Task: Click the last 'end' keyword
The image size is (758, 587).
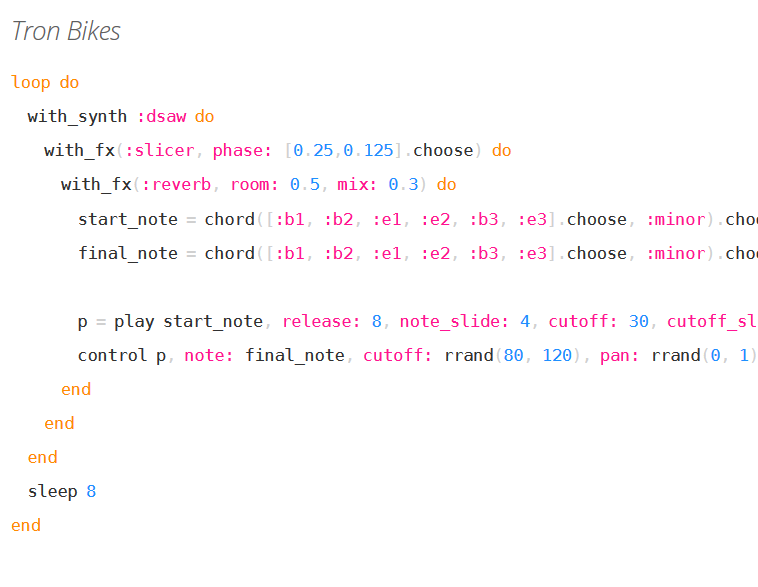Action: tap(26, 526)
